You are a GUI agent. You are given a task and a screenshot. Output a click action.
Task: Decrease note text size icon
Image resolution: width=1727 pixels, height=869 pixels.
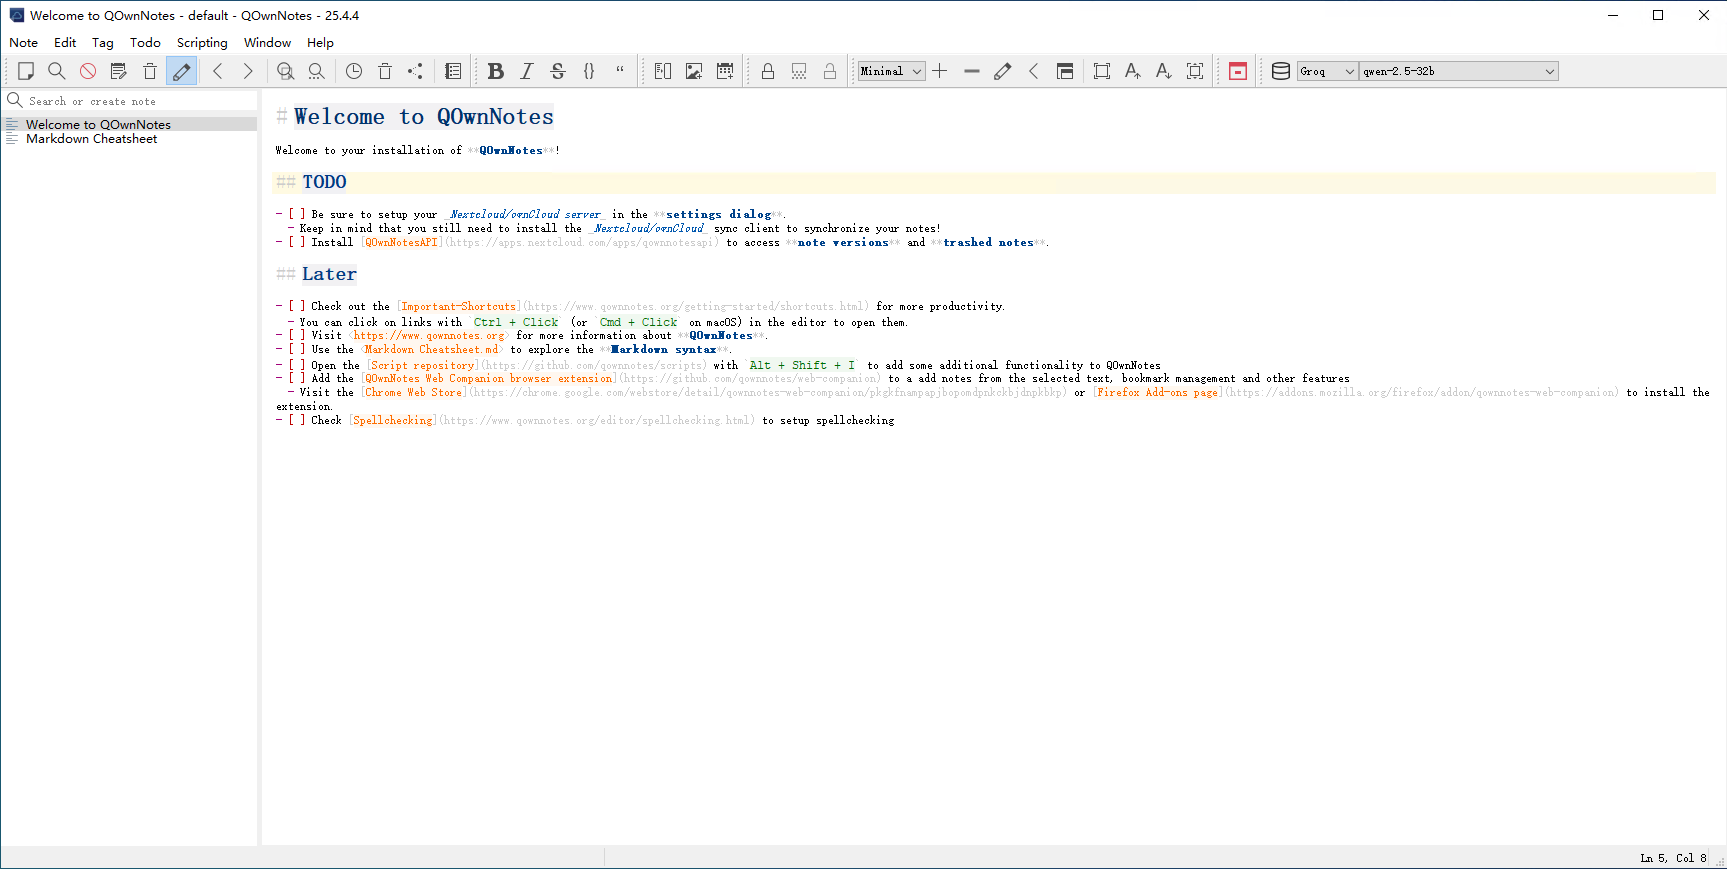pos(1164,71)
